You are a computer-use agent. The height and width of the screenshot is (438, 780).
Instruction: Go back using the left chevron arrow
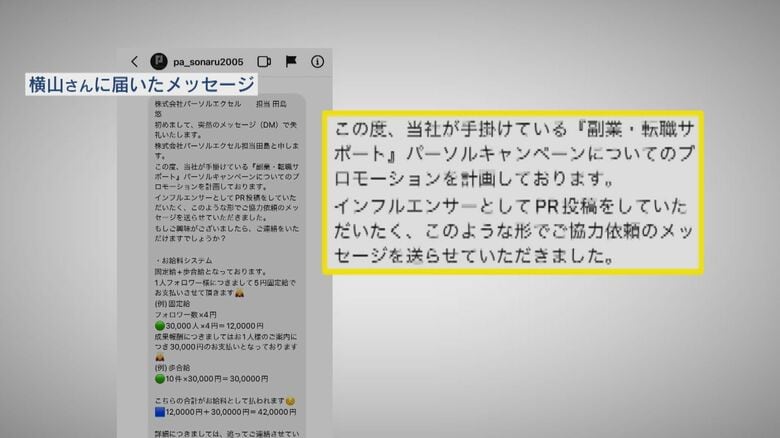coord(135,61)
